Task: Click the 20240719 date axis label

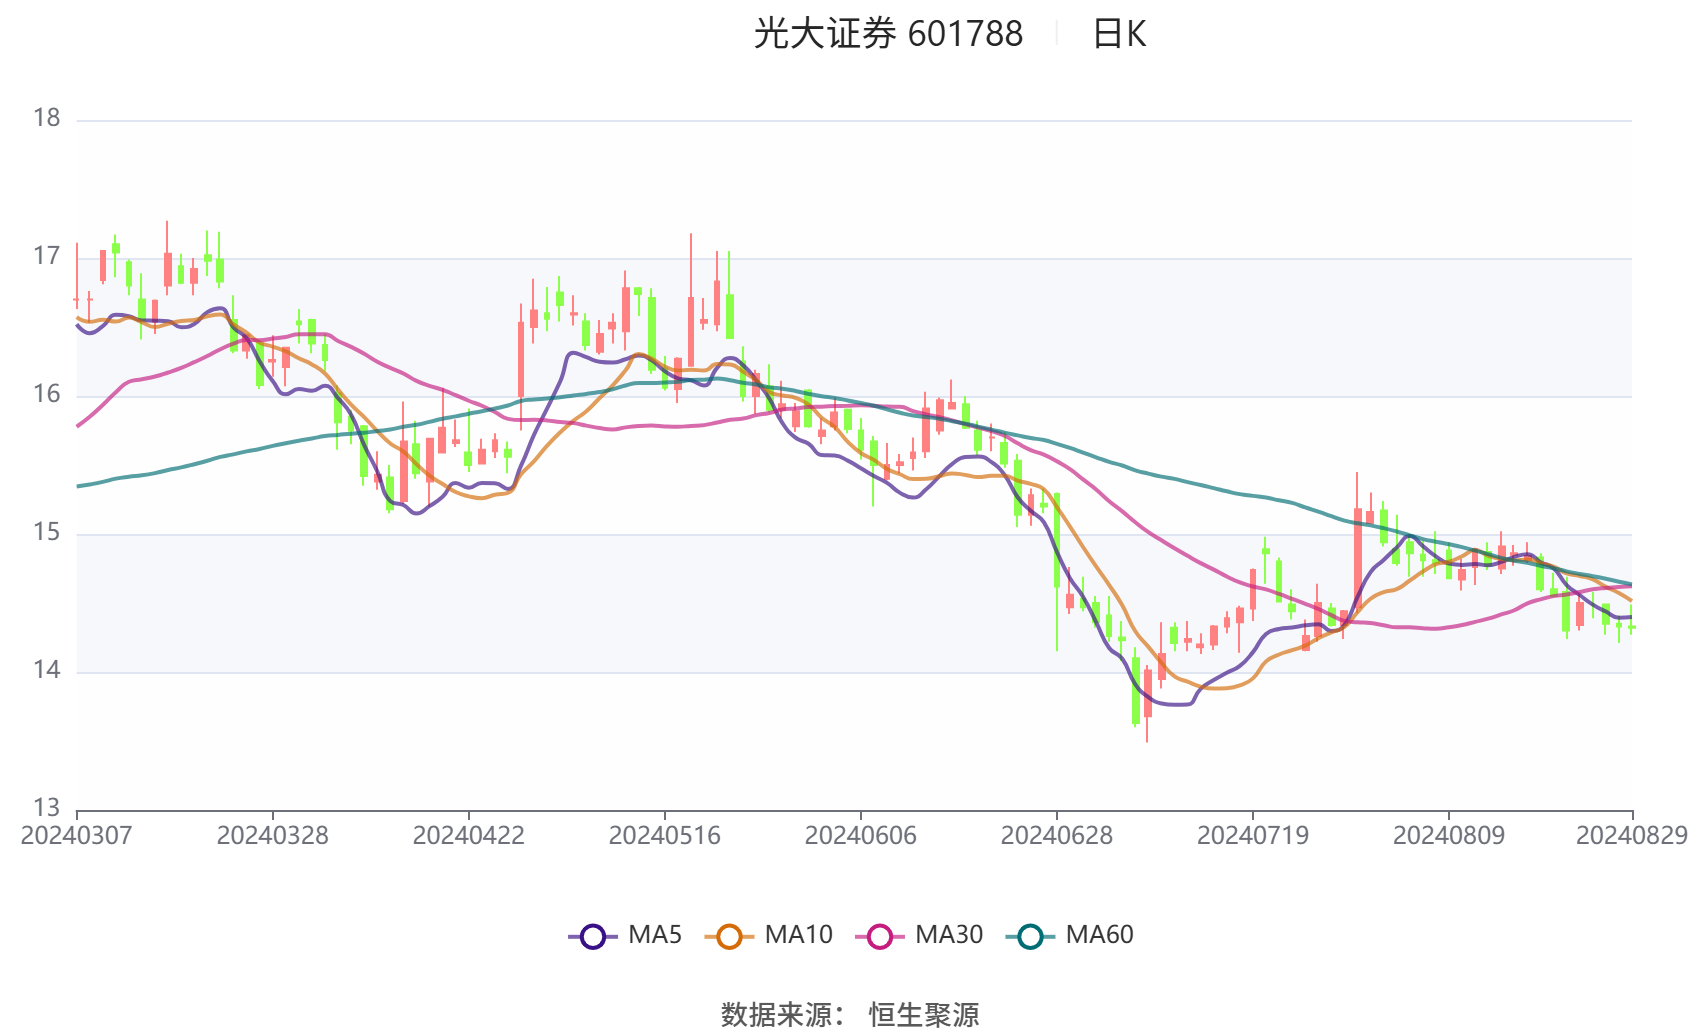Action: click(1252, 835)
